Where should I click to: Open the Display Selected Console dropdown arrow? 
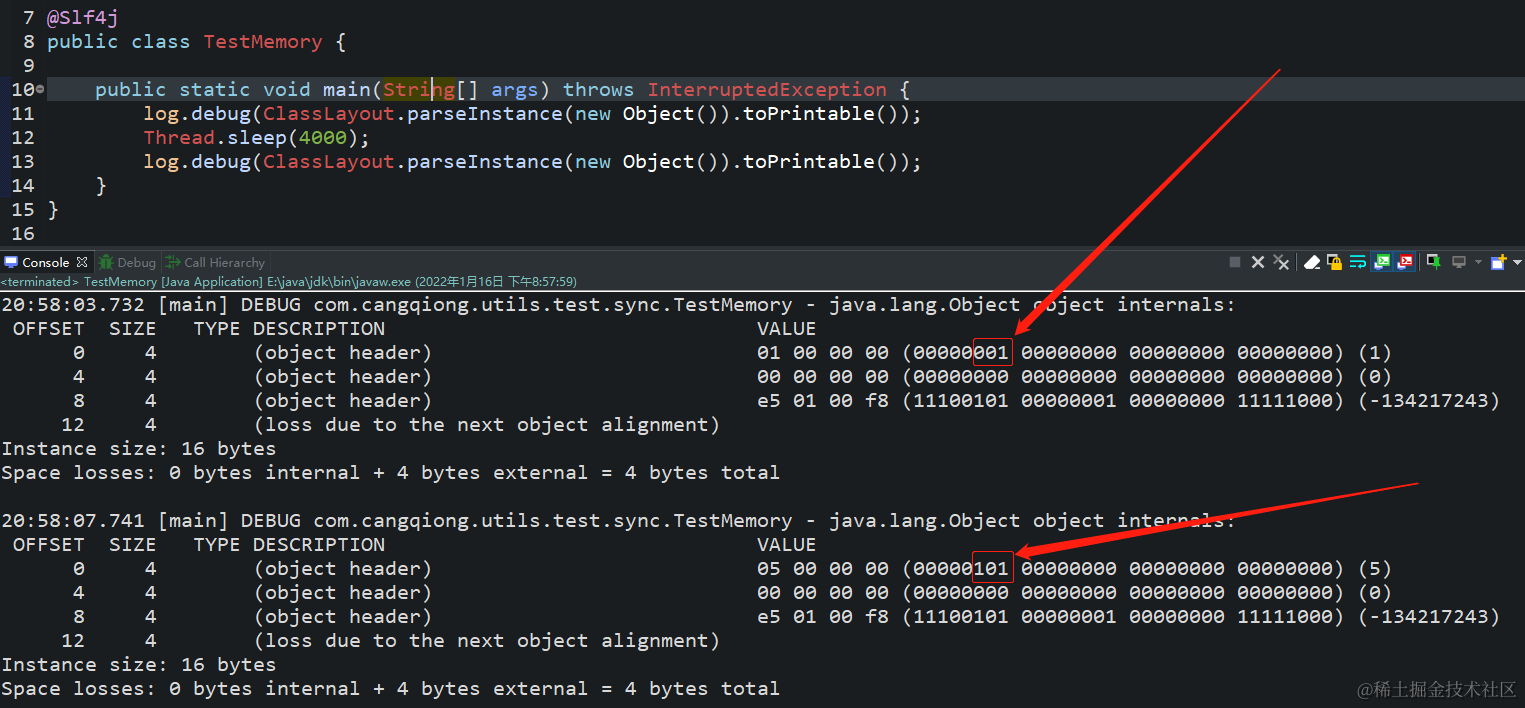tap(1478, 262)
